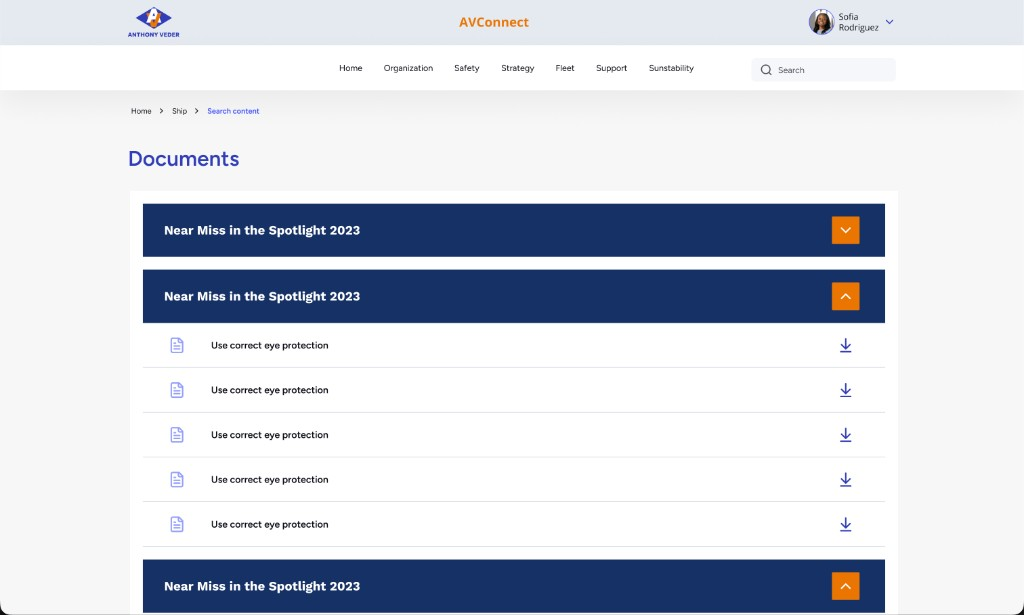Expand the first Near Miss section
The width and height of the screenshot is (1024, 615).
click(x=845, y=230)
